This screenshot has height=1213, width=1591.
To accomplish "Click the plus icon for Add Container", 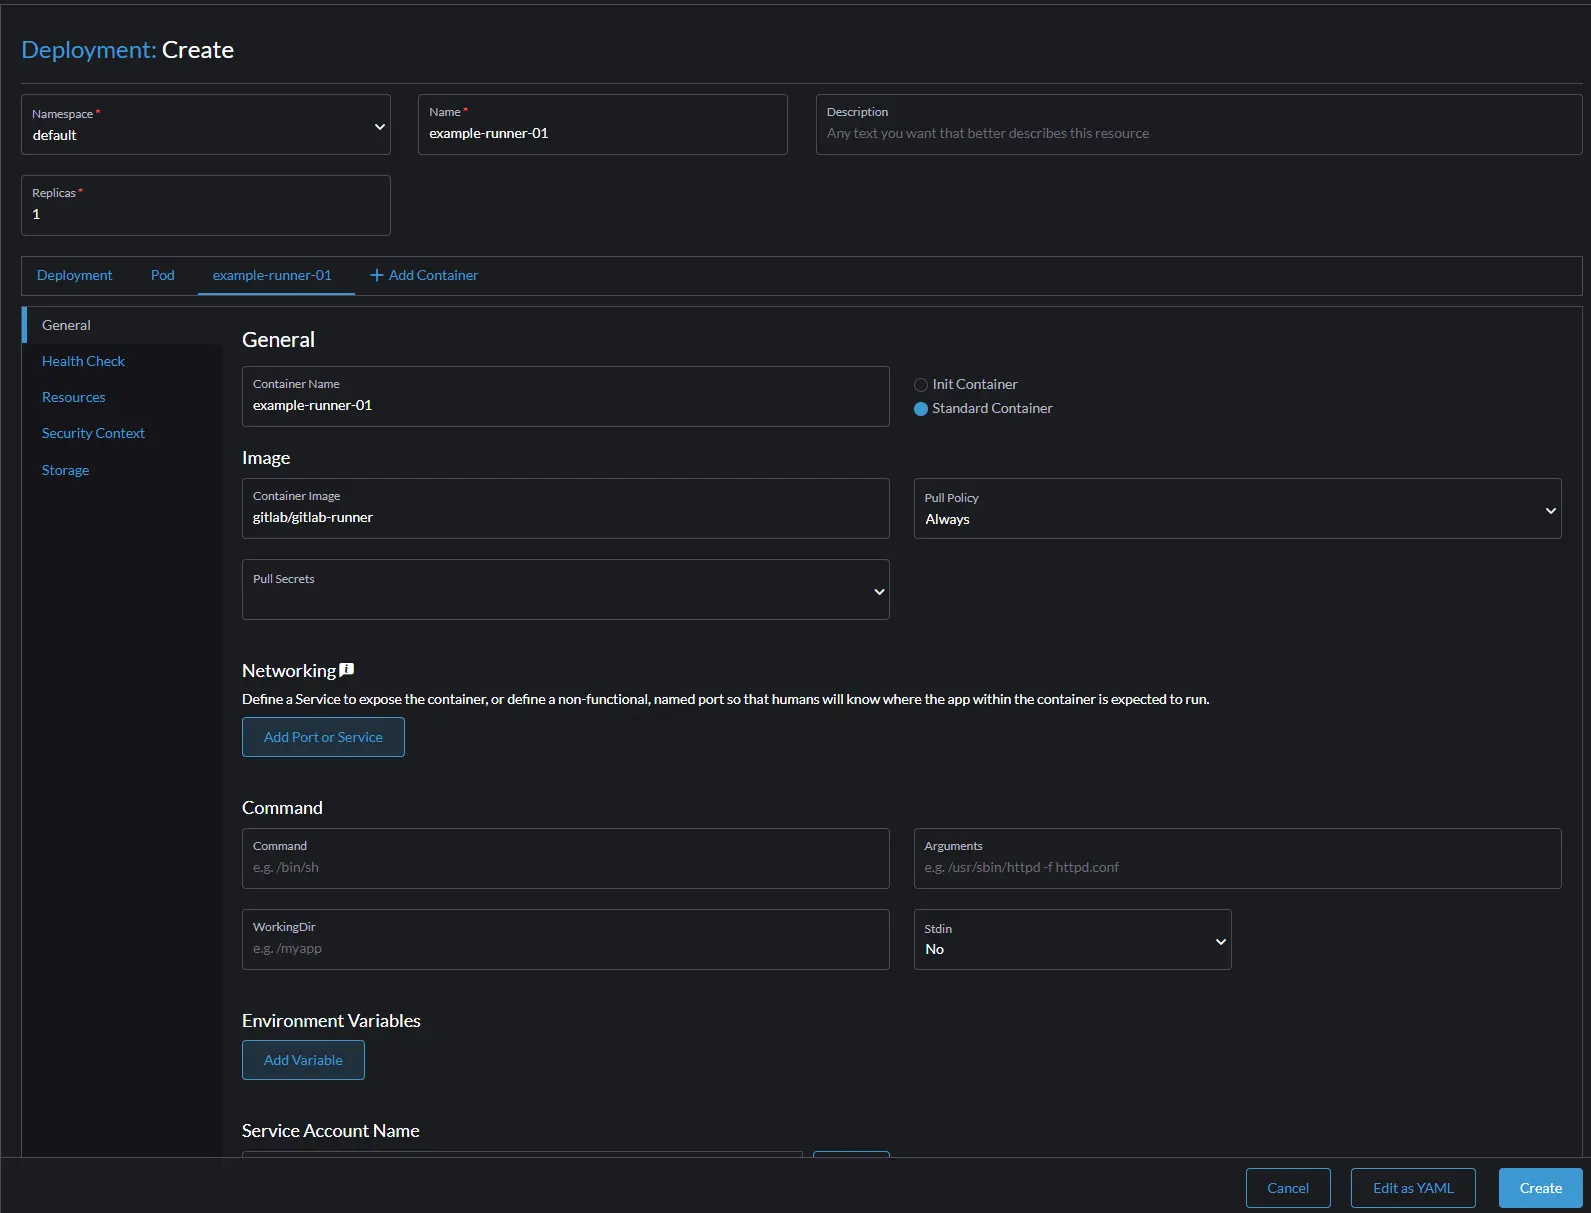I will click(x=377, y=275).
